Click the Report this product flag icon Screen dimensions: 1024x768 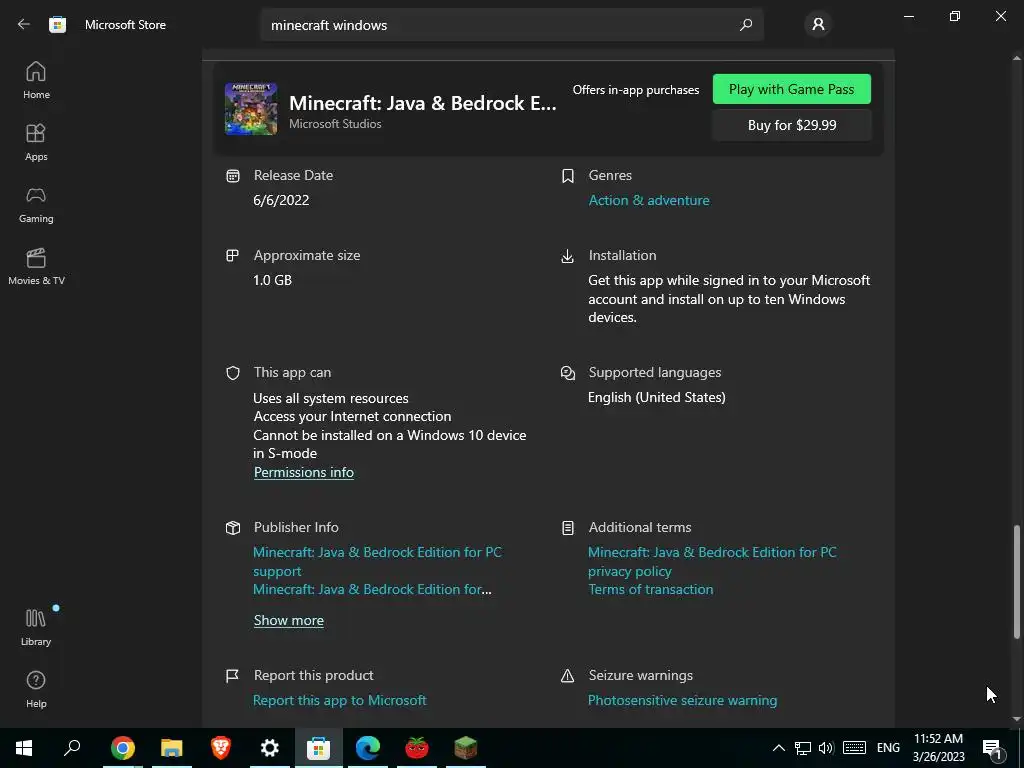(x=232, y=675)
